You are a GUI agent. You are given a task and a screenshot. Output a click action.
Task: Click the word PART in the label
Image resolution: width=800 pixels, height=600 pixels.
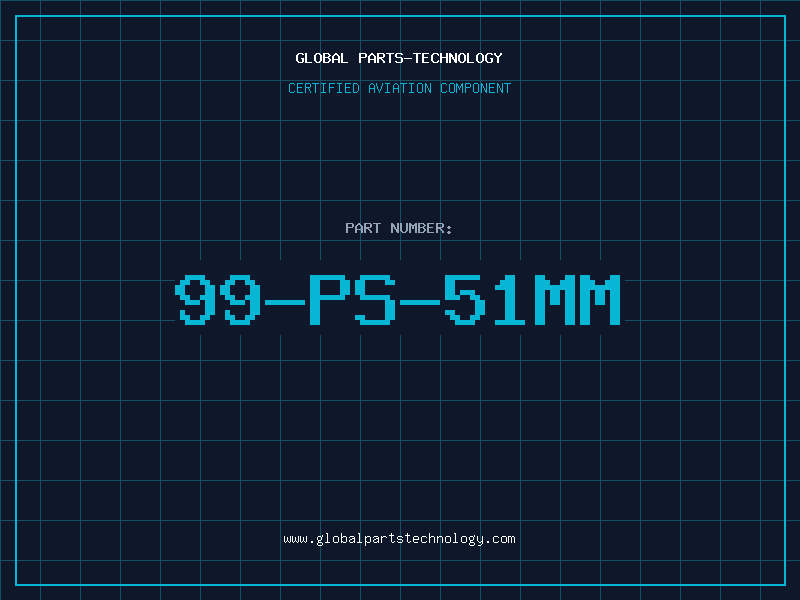(x=363, y=228)
